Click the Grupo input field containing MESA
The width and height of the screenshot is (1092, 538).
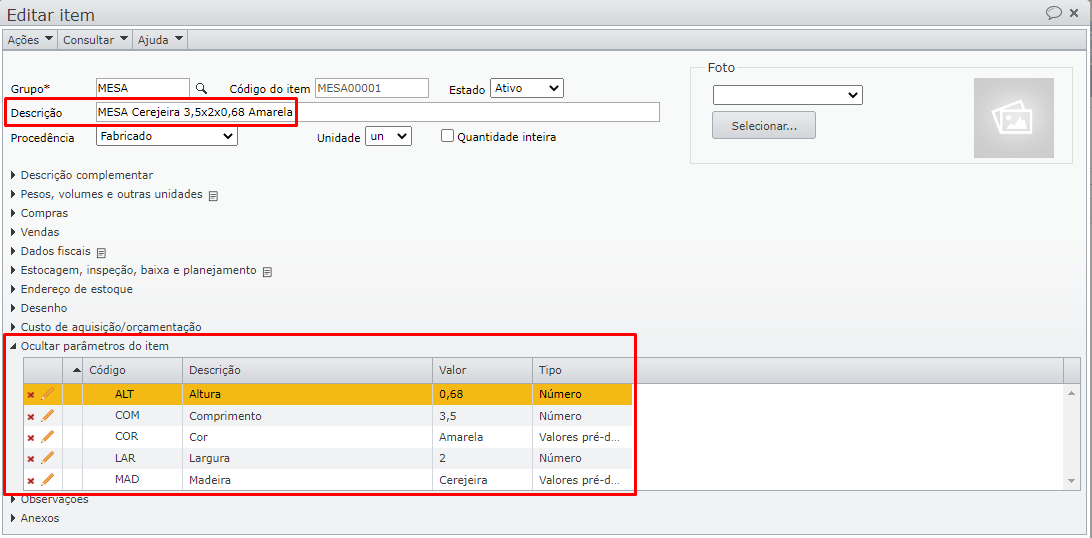[x=143, y=88]
